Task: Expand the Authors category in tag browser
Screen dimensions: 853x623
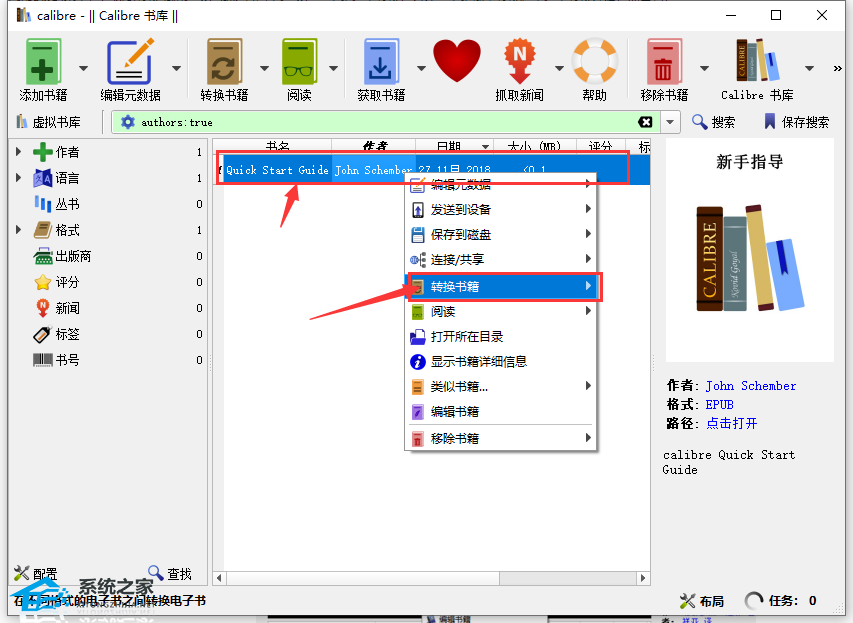Action: coord(18,152)
